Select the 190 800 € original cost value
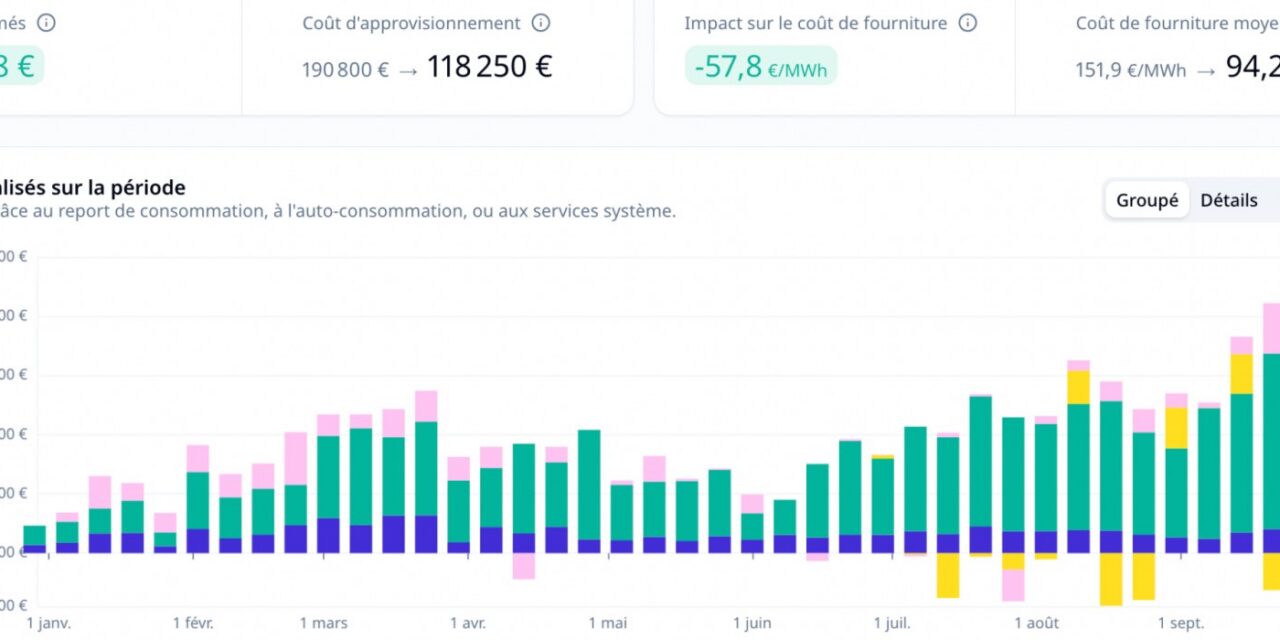This screenshot has width=1280, height=640. click(x=345, y=71)
